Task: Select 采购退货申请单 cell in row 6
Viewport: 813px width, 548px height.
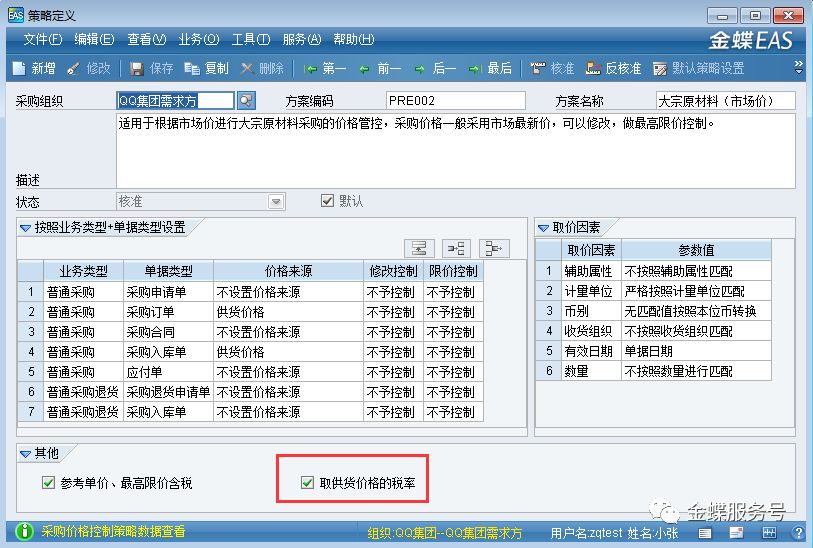Action: (x=169, y=392)
